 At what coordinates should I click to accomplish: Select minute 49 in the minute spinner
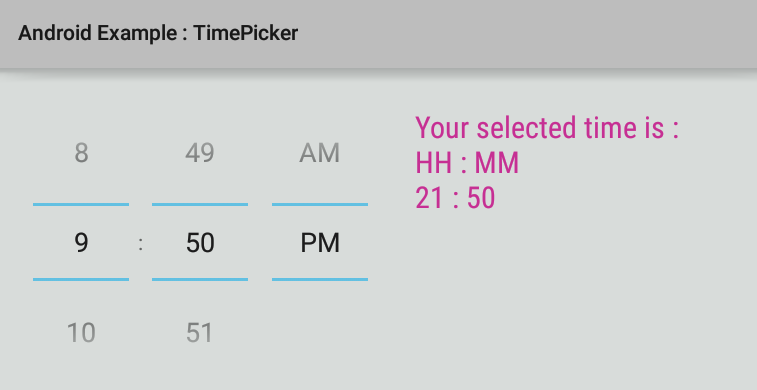click(200, 153)
